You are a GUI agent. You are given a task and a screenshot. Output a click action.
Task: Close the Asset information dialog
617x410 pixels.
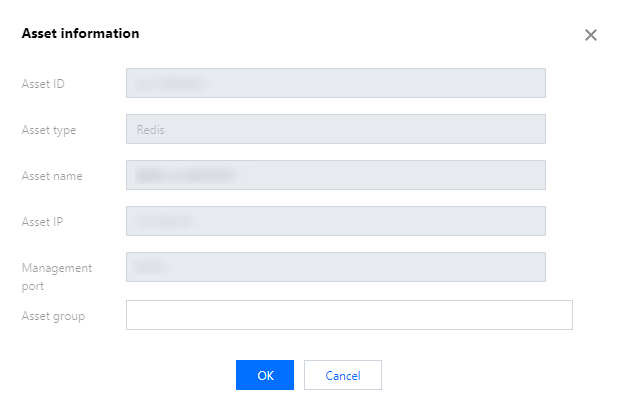click(x=590, y=35)
